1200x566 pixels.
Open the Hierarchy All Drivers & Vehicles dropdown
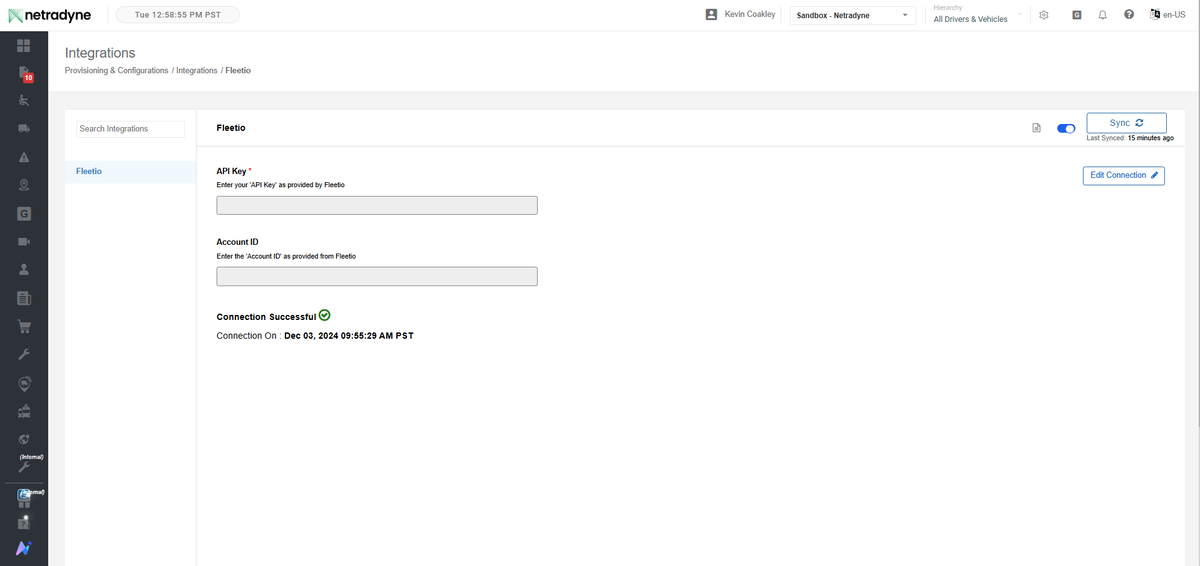[x=977, y=14]
